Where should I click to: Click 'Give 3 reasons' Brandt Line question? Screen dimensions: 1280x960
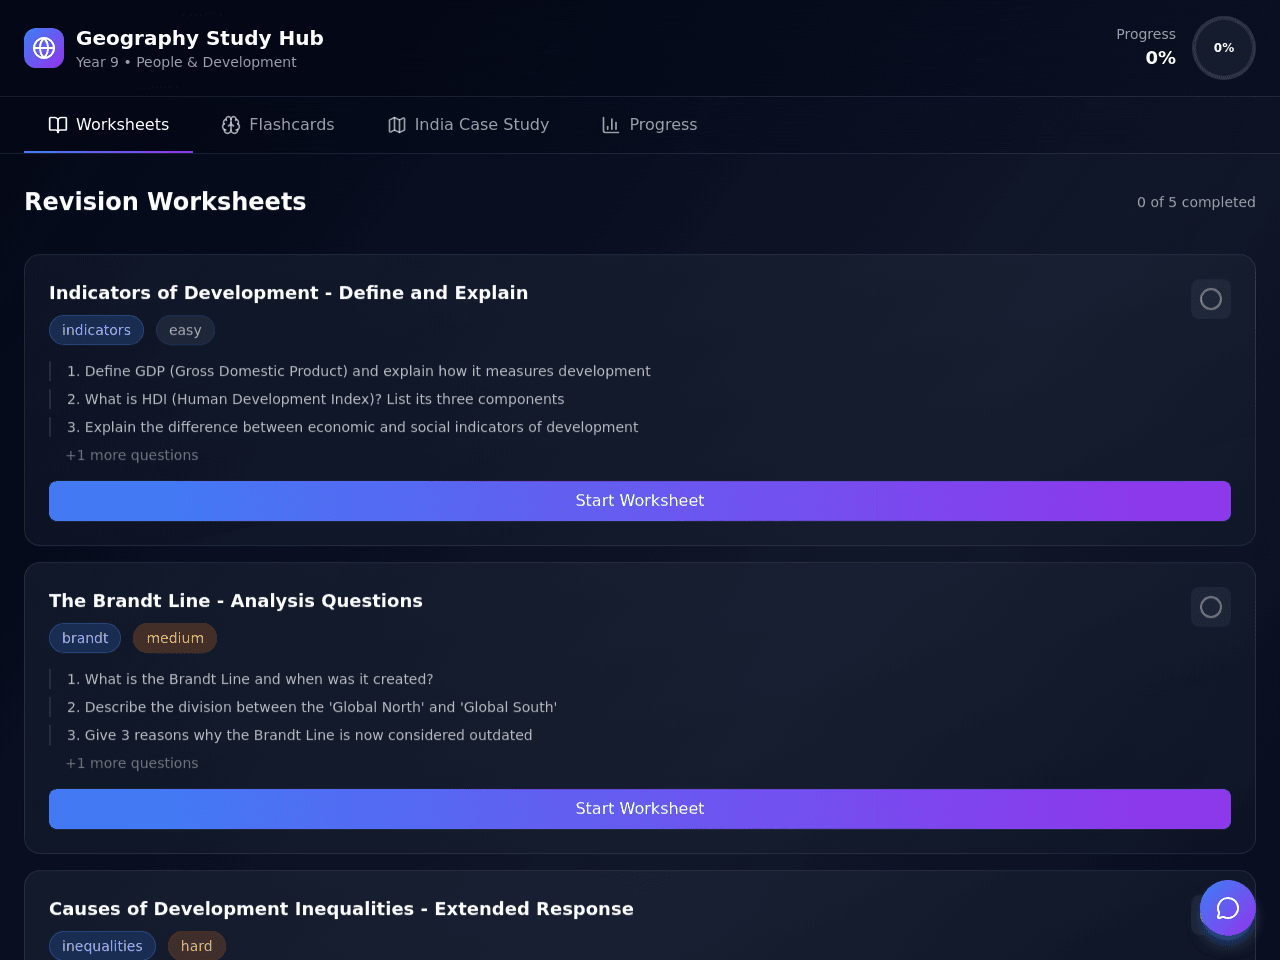coord(299,735)
